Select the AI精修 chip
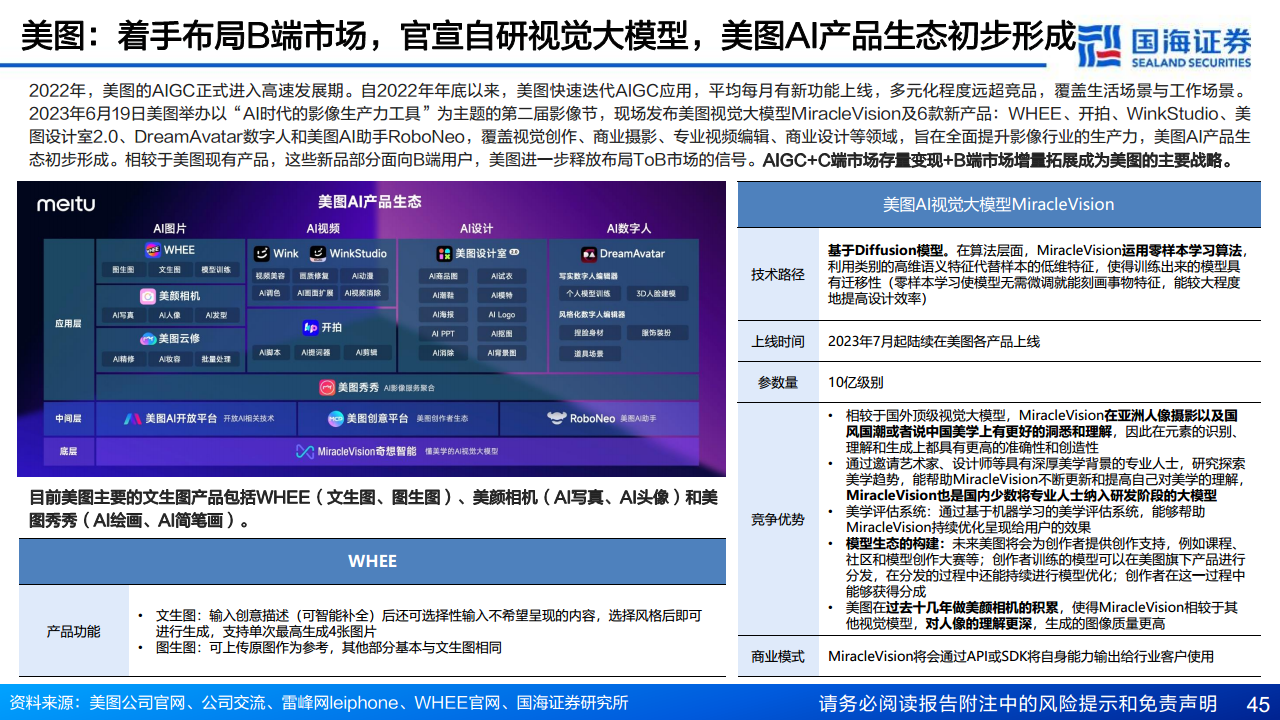This screenshot has height=720, width=1280. 124,359
